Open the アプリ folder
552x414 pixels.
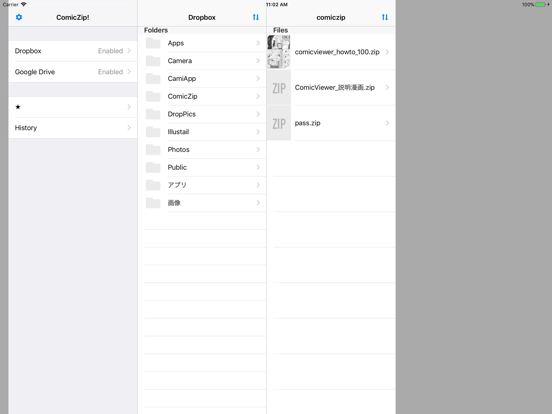click(202, 185)
